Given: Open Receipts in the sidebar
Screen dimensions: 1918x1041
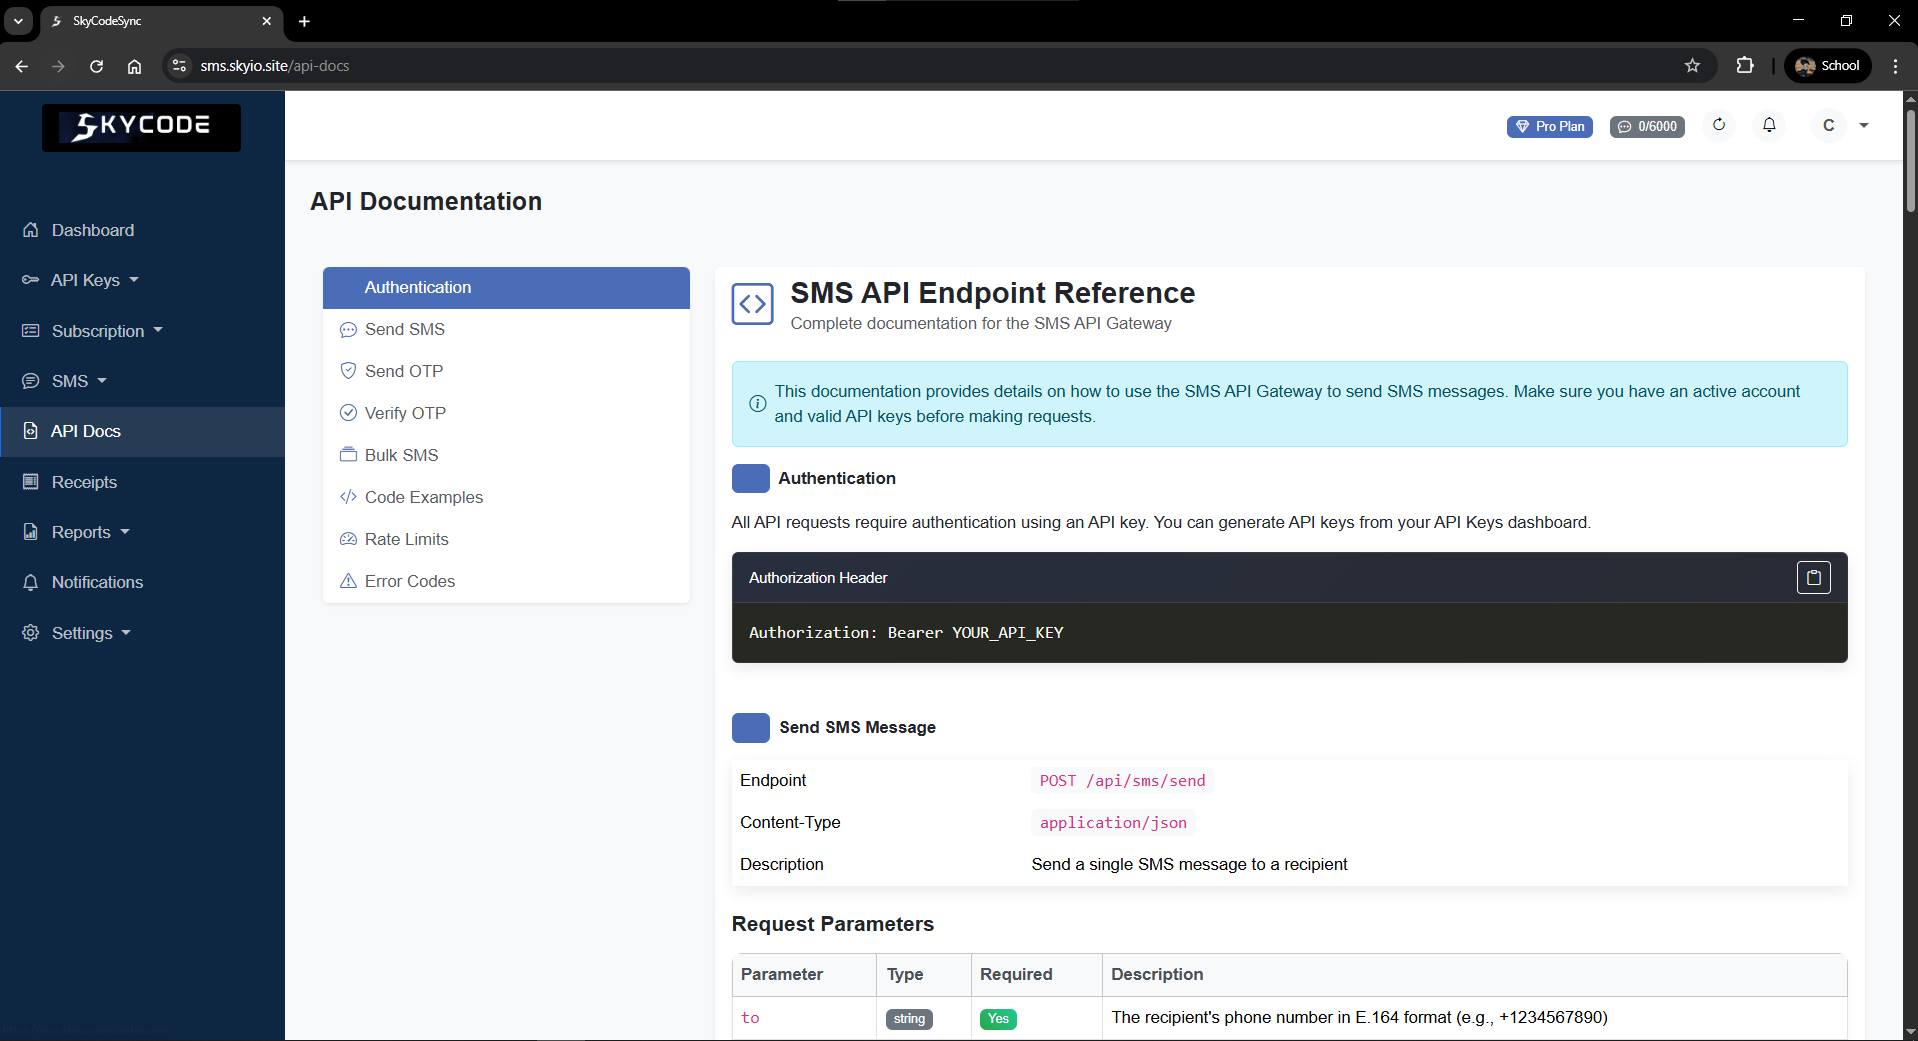Looking at the screenshot, I should tap(142, 482).
